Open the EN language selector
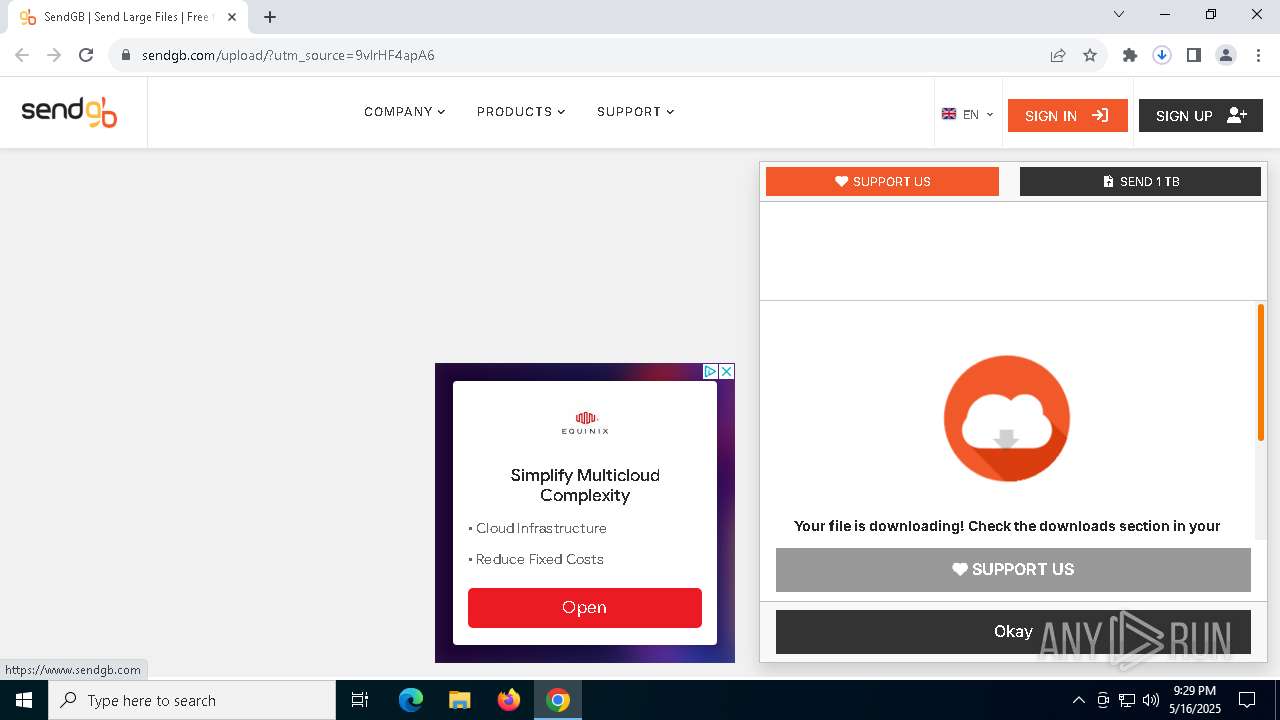The image size is (1280, 720). 968,115
